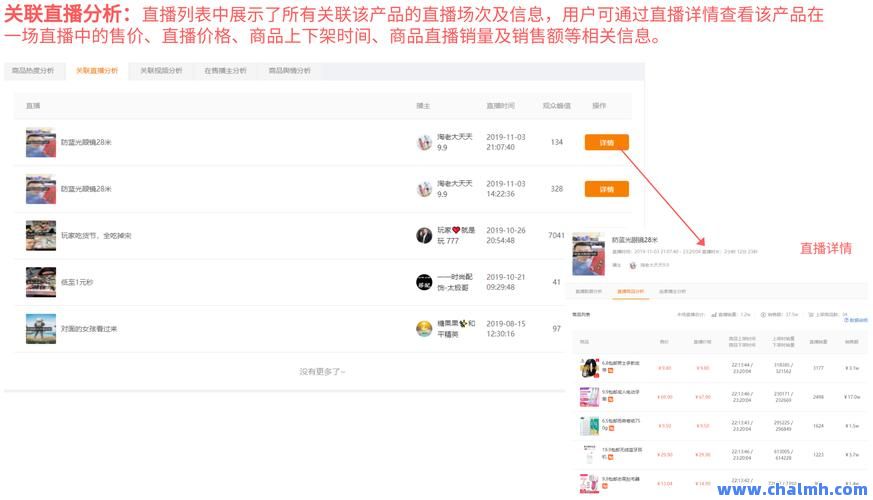Click the 没有更多了 footer text
Image resolution: width=873 pixels, height=500 pixels.
tap(322, 371)
